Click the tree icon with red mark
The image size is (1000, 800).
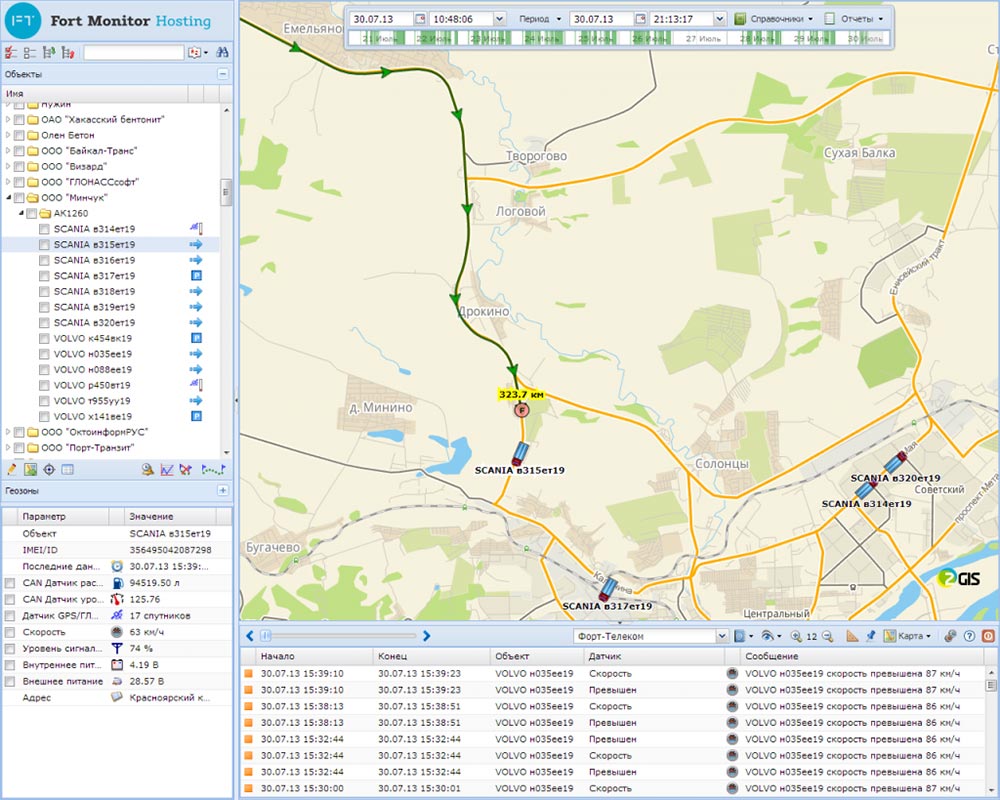click(x=68, y=53)
